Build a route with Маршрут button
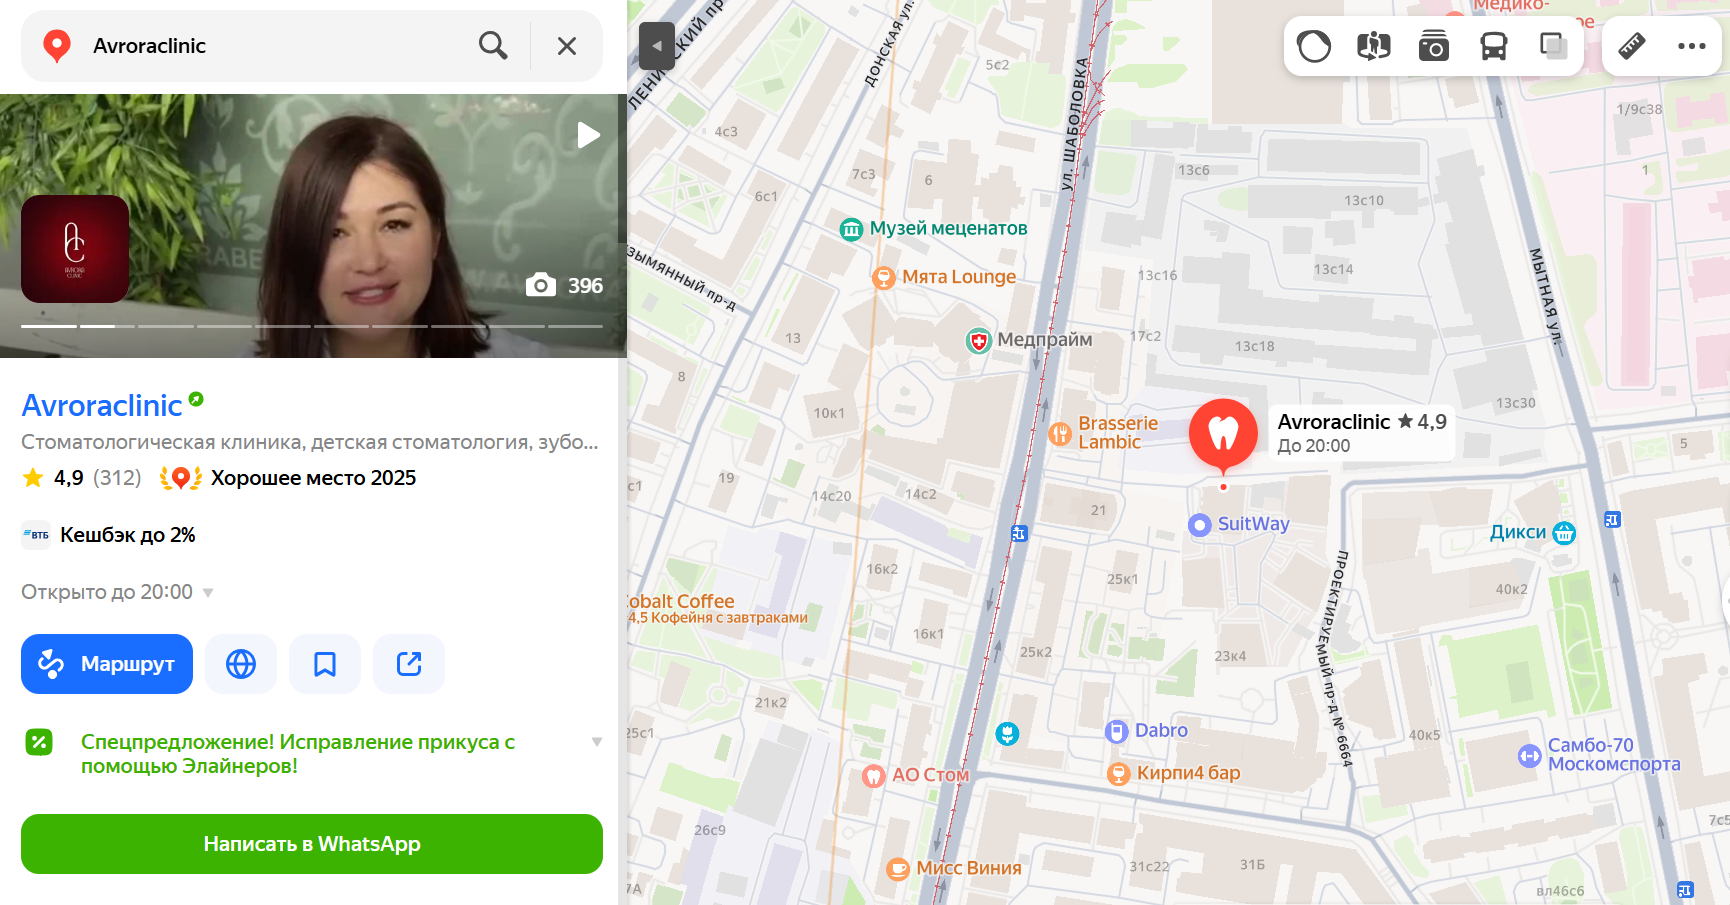Viewport: 1730px width, 905px height. 107,664
